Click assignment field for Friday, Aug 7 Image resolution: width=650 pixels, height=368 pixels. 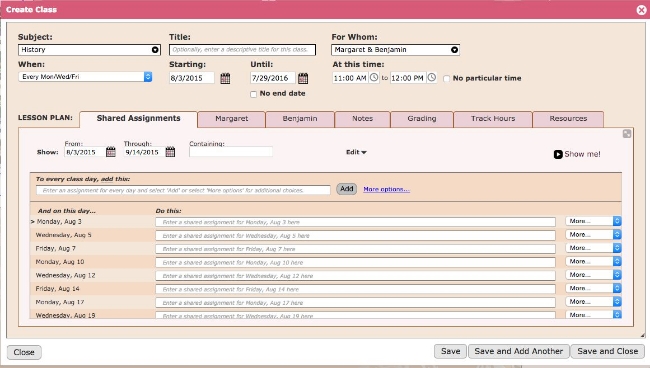(x=356, y=249)
